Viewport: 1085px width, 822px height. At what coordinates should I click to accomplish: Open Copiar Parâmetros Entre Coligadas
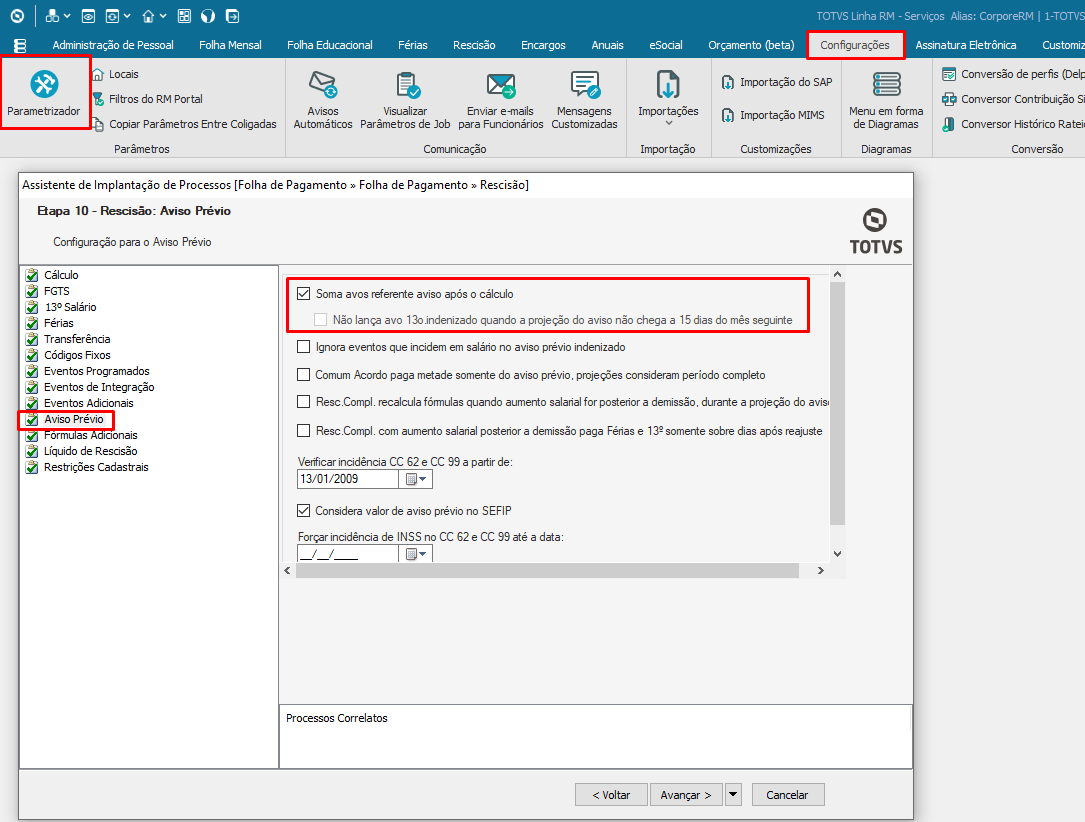pyautogui.click(x=185, y=124)
